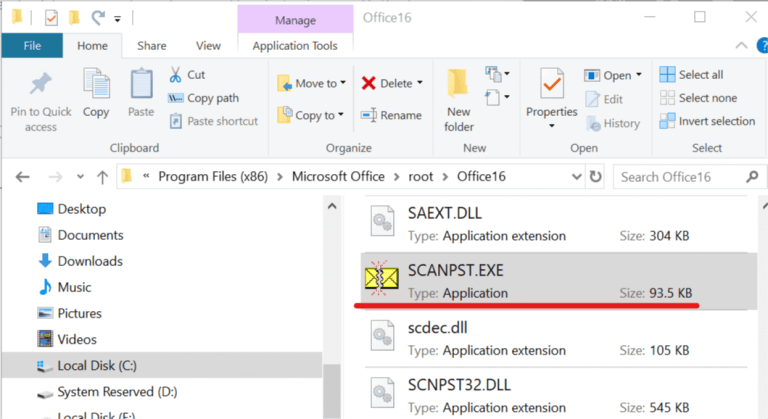Show file History
768x419 pixels.
click(613, 123)
